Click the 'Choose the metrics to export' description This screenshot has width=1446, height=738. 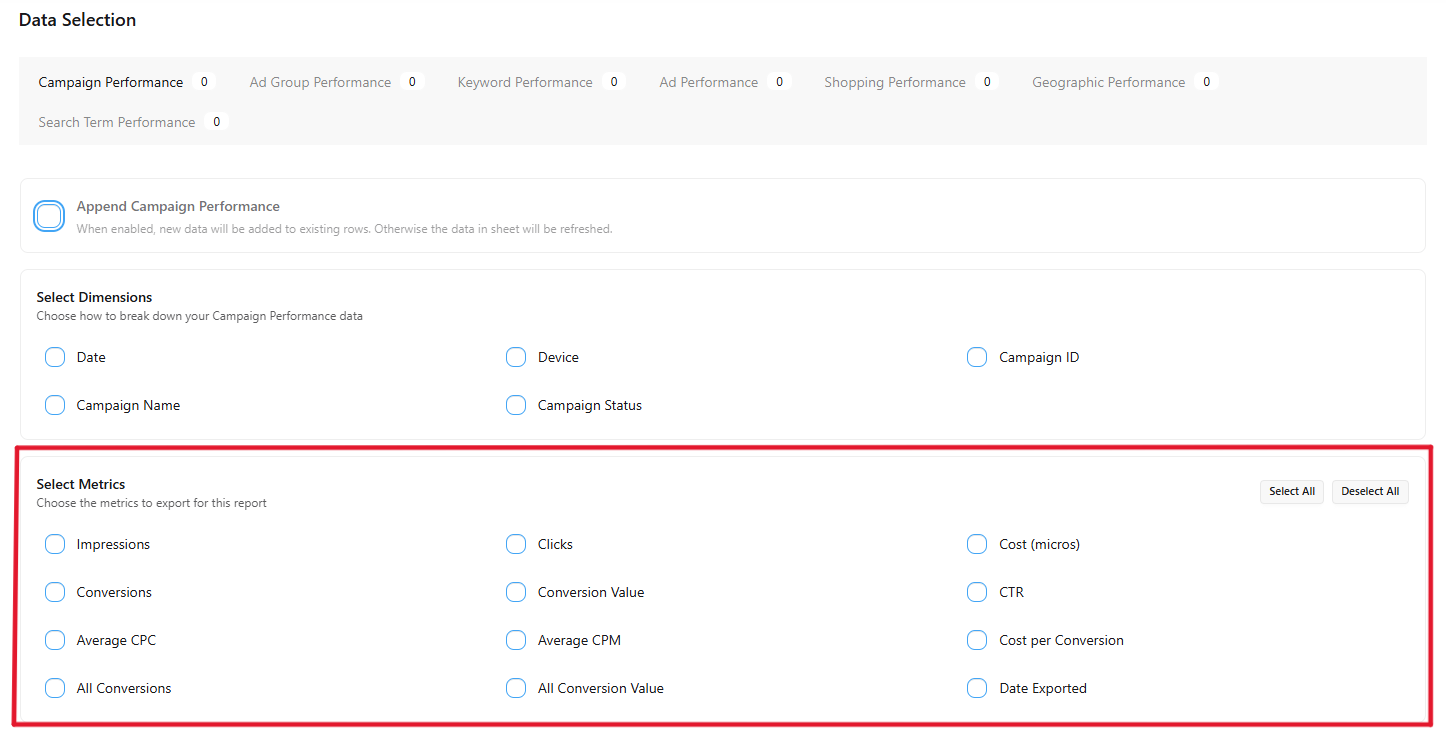point(152,503)
